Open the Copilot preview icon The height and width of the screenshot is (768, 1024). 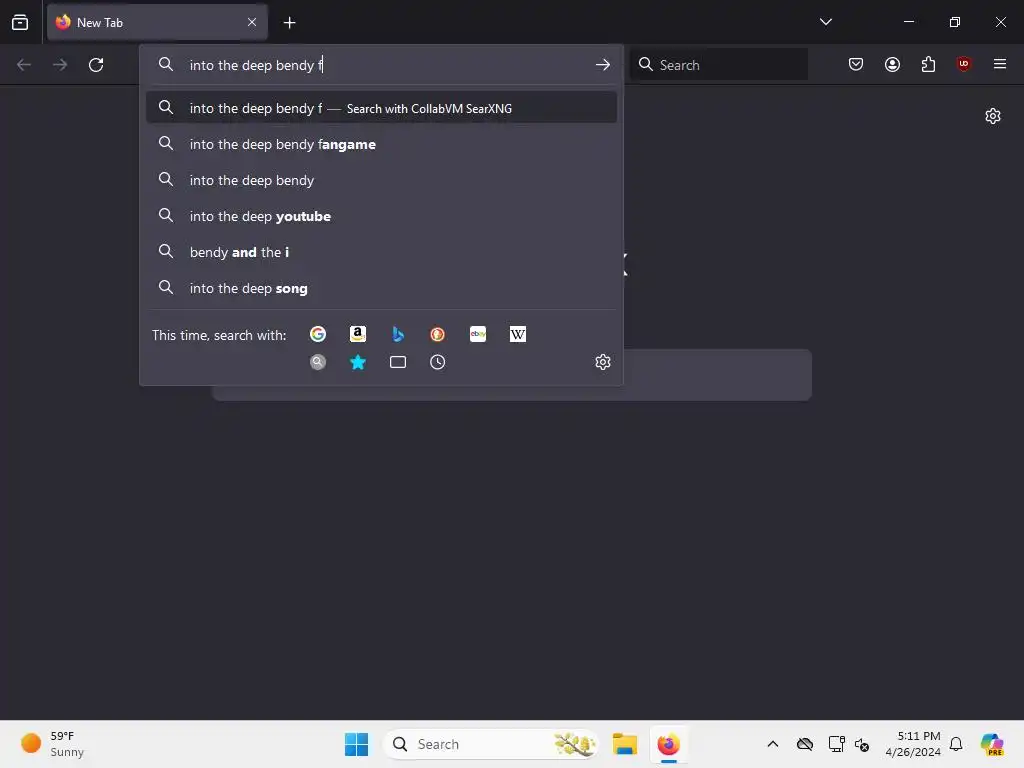pos(992,744)
